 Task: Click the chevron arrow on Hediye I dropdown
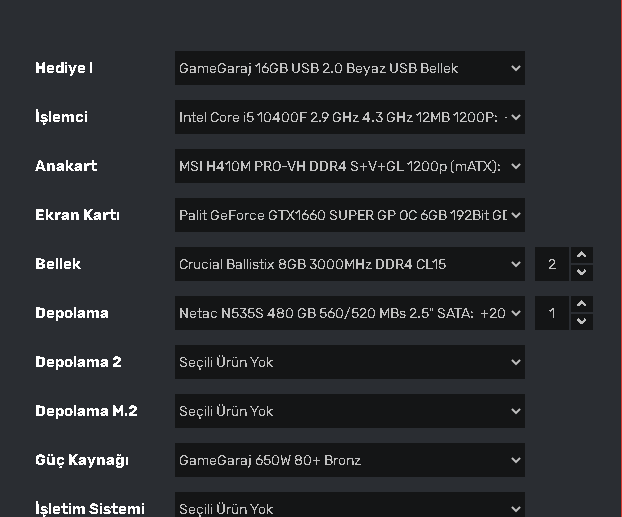point(515,68)
